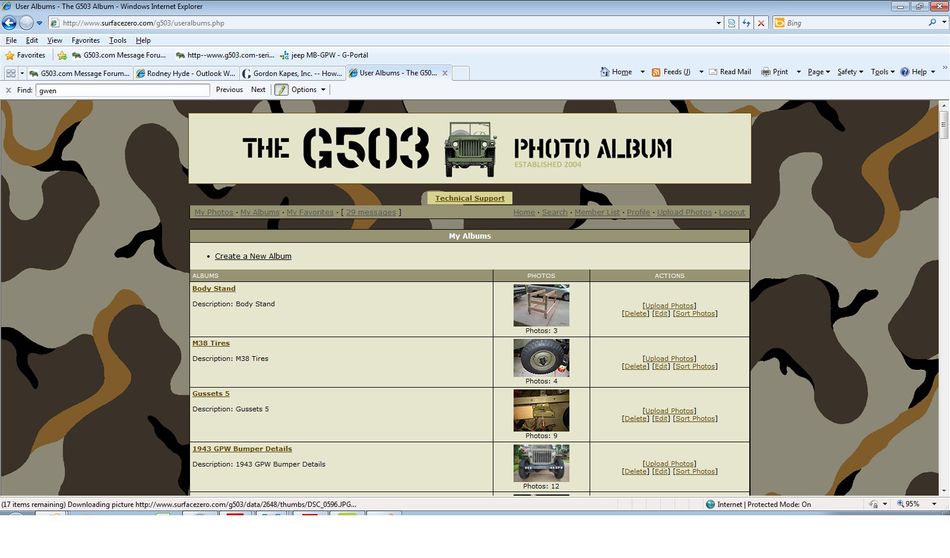Open the File menu

(x=11, y=40)
